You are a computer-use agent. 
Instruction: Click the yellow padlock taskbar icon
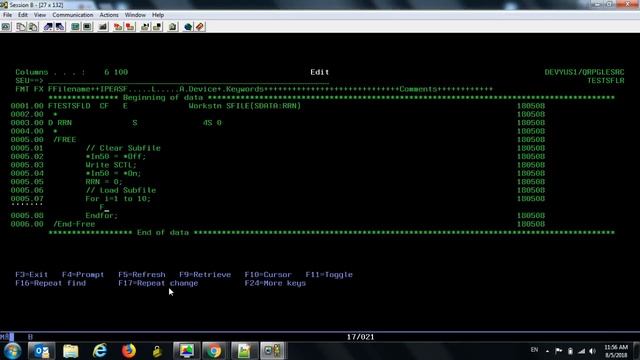[x=157, y=351]
